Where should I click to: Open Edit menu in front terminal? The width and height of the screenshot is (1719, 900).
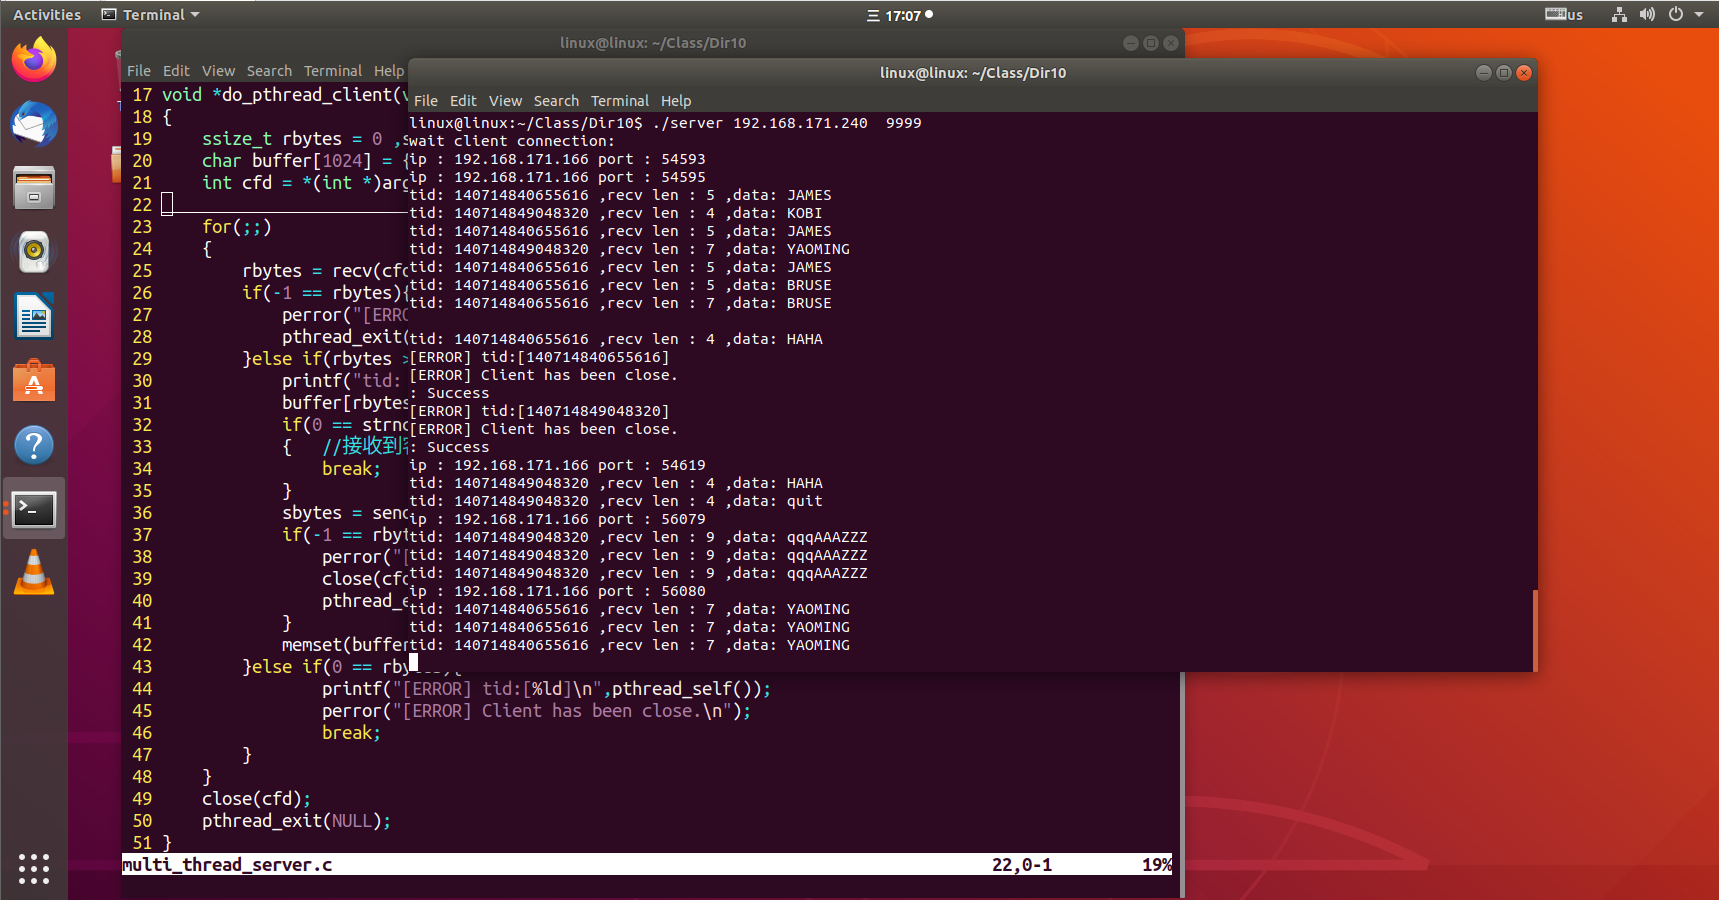[x=463, y=101]
